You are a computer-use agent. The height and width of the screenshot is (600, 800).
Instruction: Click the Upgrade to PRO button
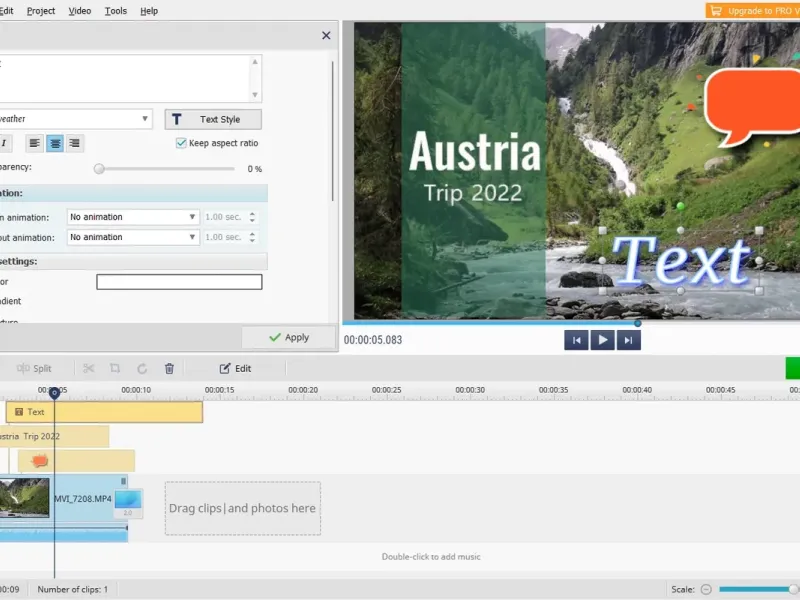coord(753,11)
